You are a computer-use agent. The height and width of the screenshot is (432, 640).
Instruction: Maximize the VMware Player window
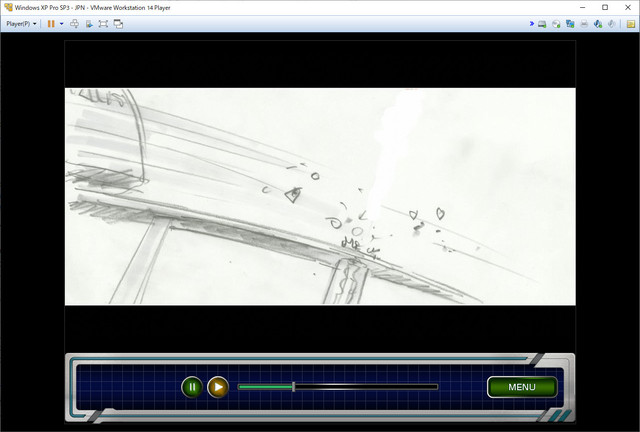(605, 7)
